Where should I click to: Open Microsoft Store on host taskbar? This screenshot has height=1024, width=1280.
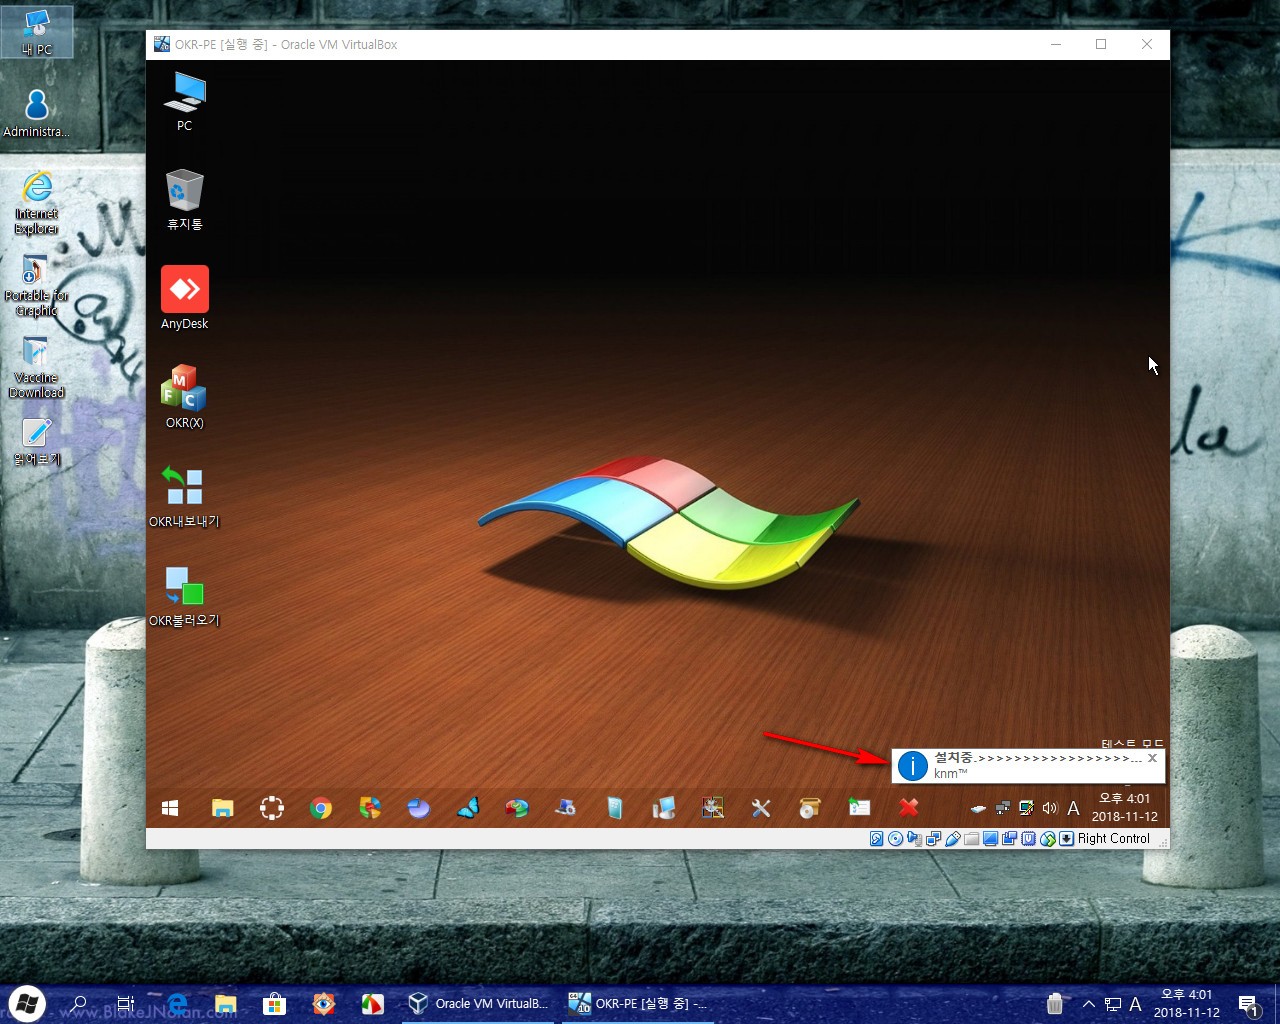pyautogui.click(x=274, y=1004)
